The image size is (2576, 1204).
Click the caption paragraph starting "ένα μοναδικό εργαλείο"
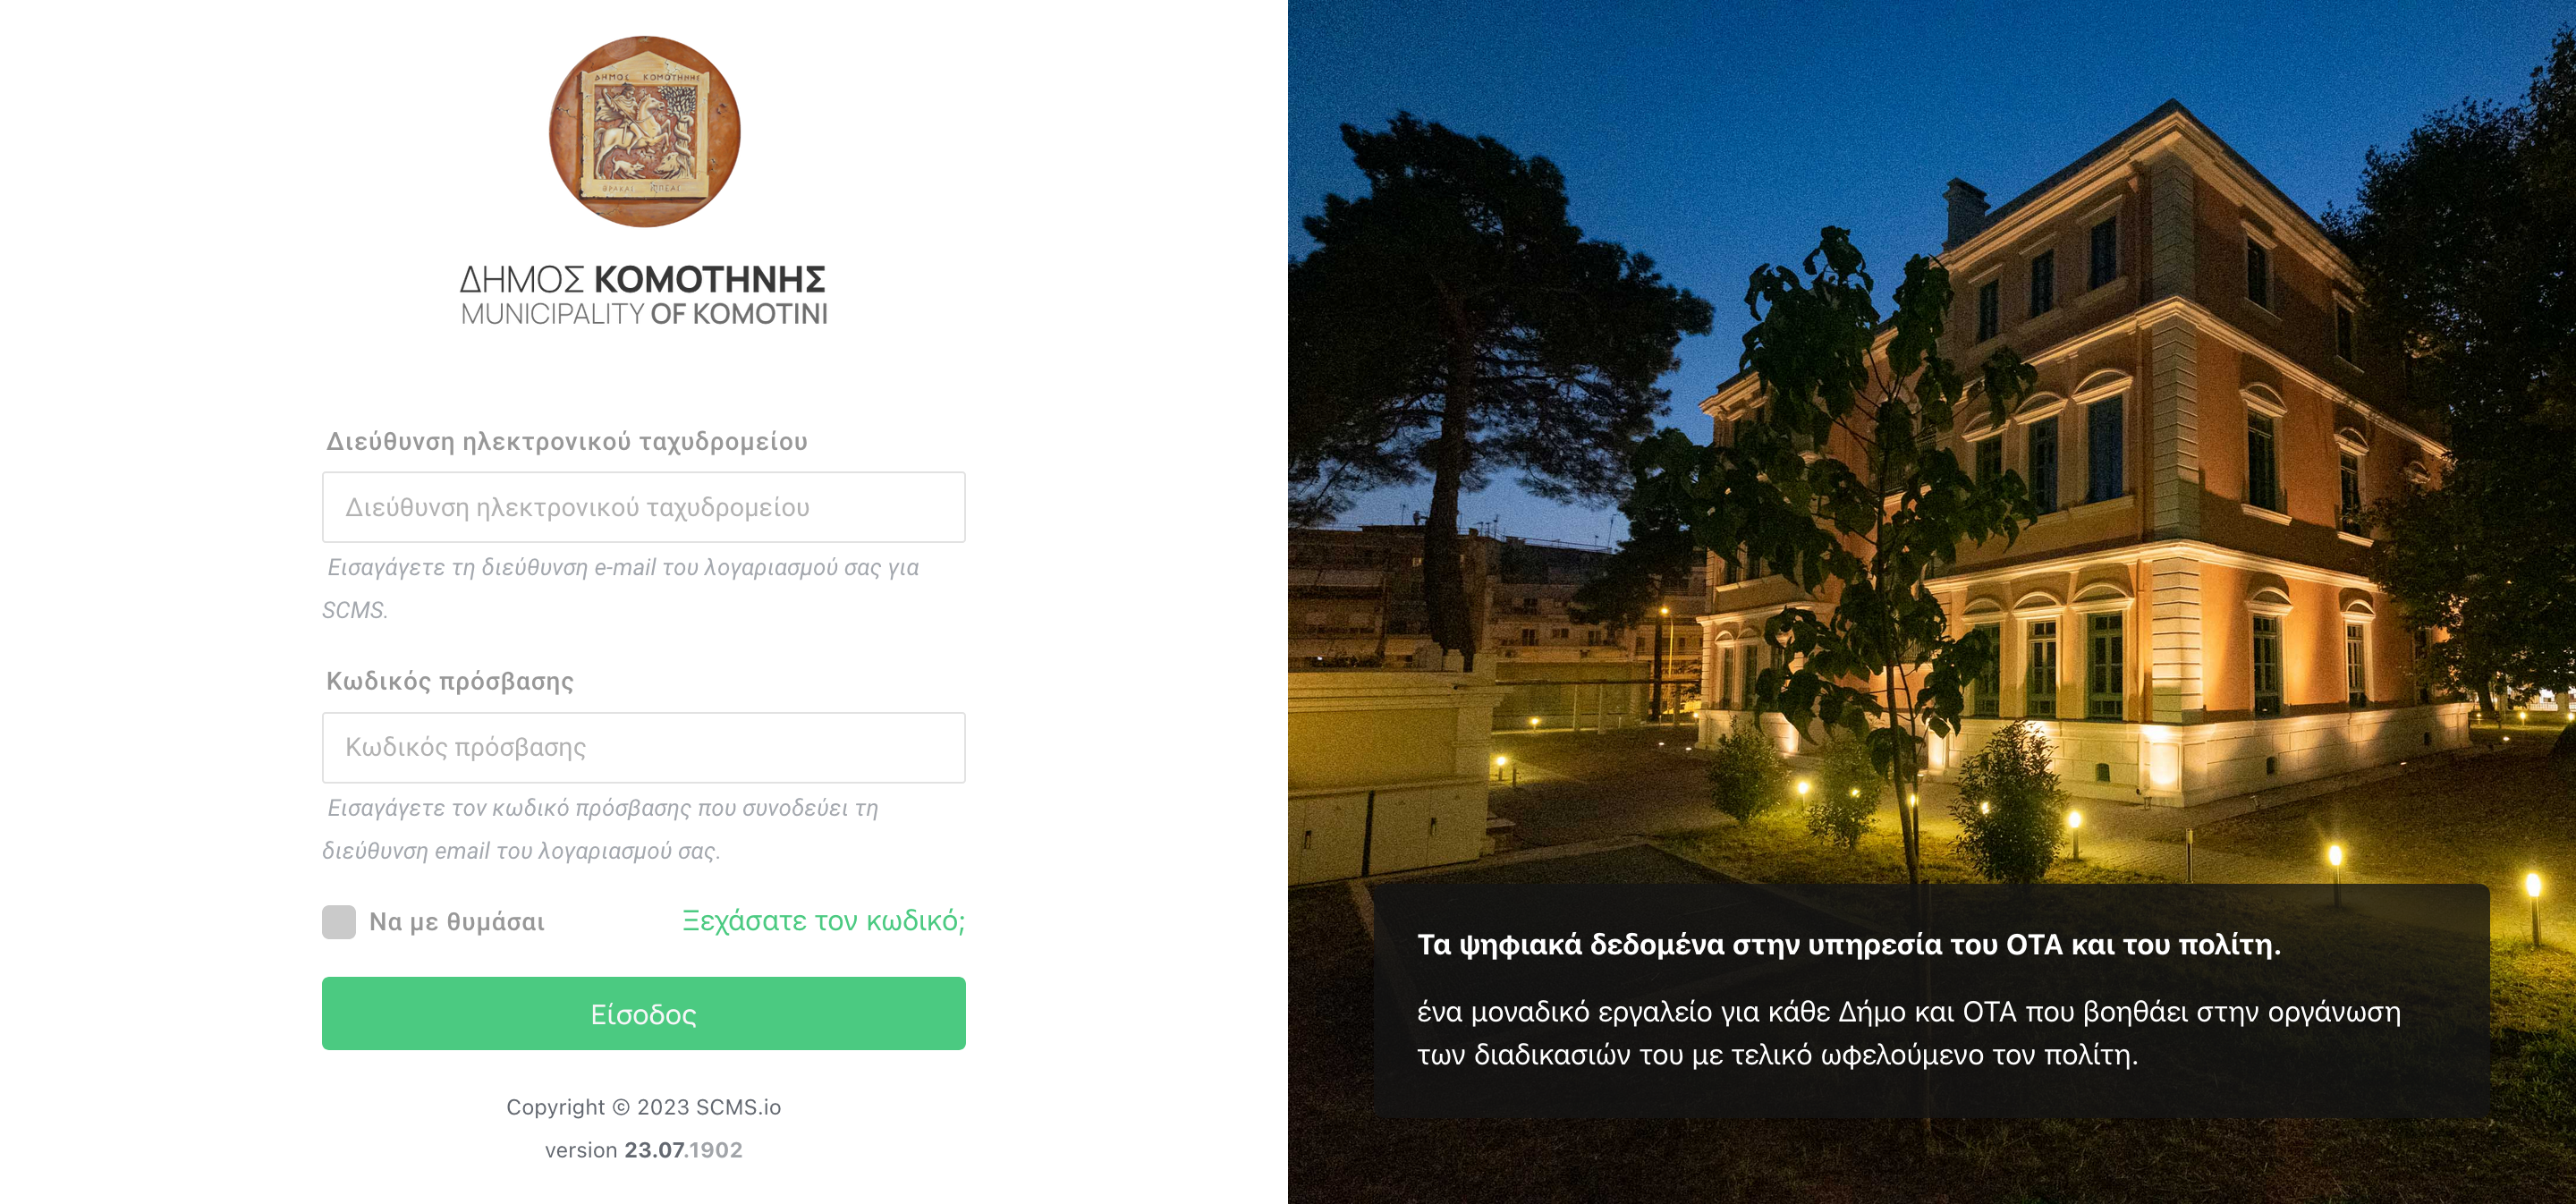(x=1909, y=1033)
